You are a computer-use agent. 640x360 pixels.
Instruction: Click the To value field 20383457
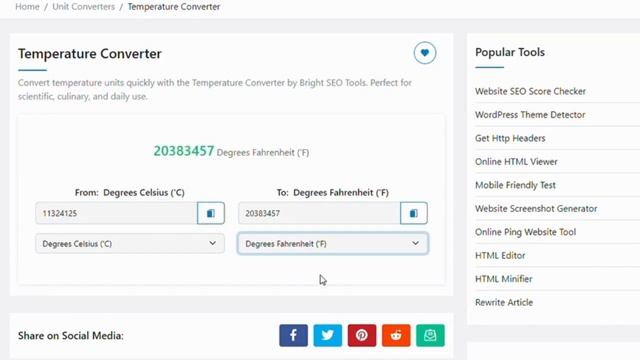click(319, 213)
